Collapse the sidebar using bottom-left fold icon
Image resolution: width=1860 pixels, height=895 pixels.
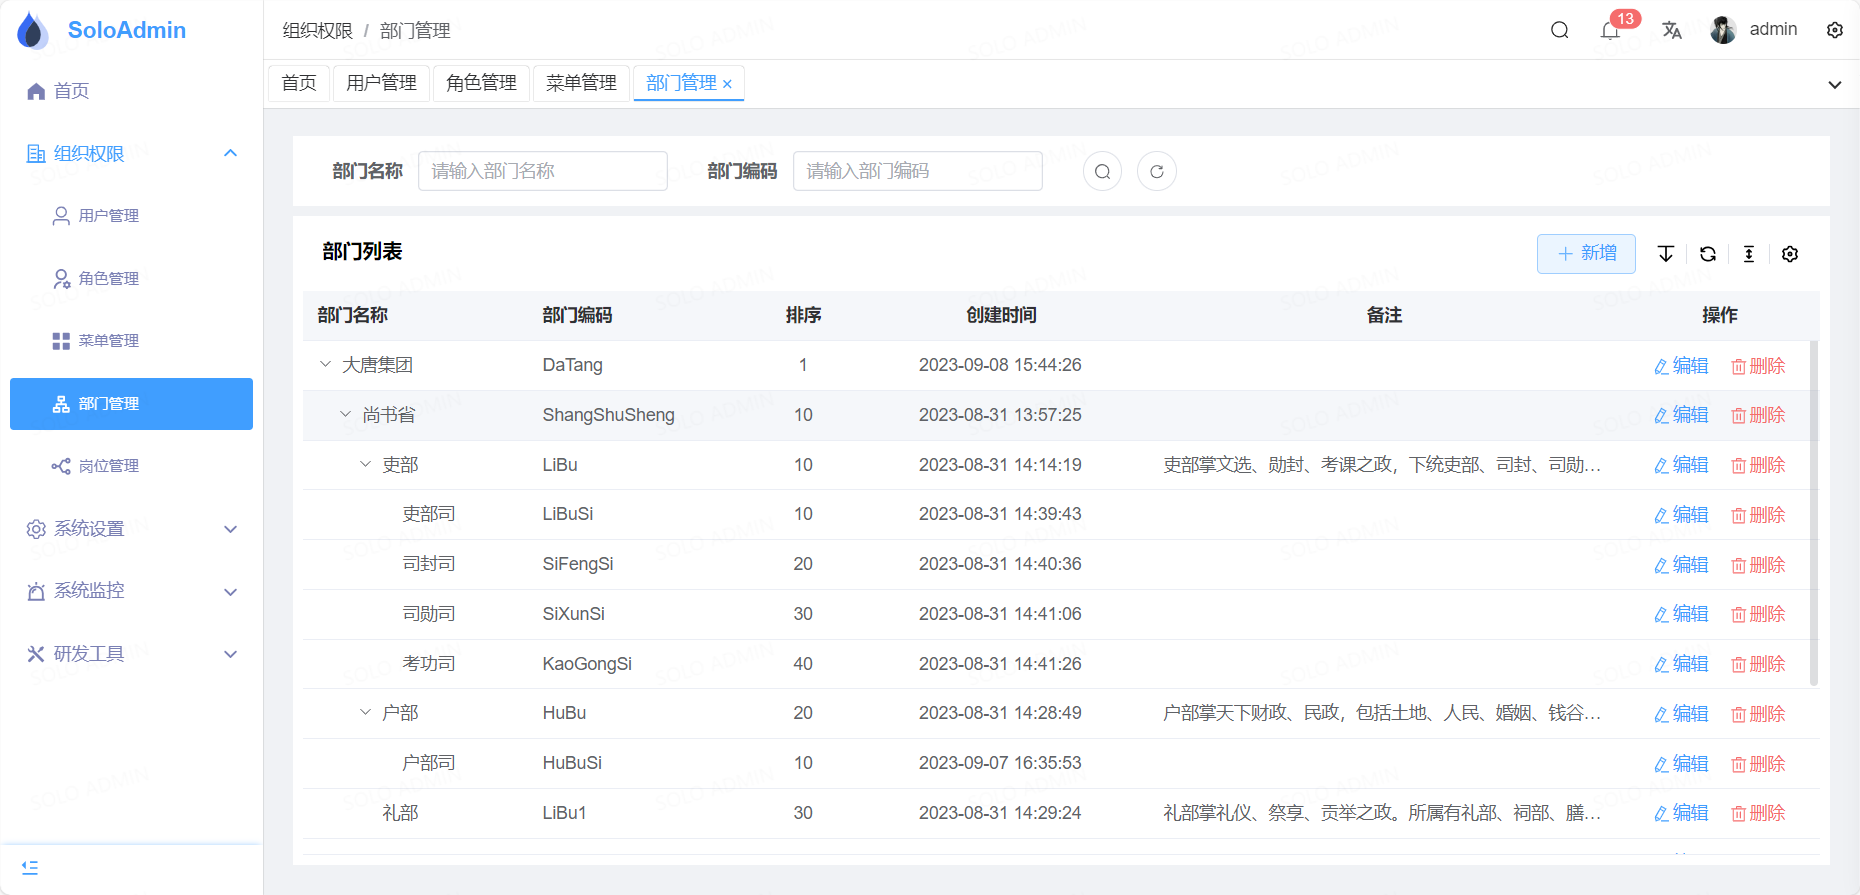(30, 867)
